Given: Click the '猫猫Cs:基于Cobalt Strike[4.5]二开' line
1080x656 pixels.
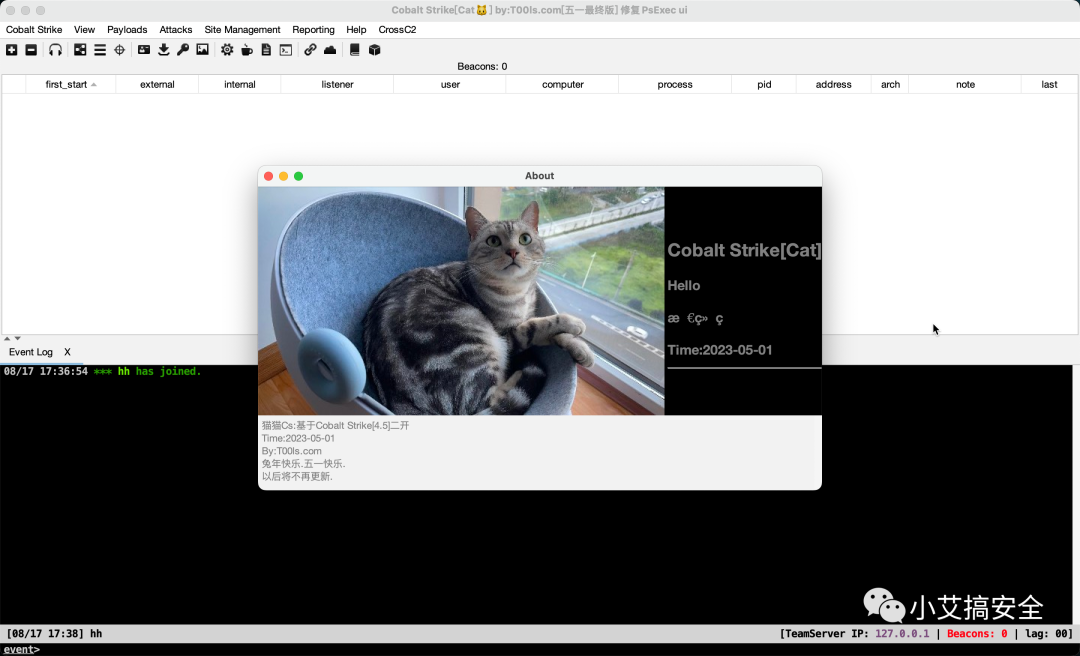Looking at the screenshot, I should tap(335, 426).
